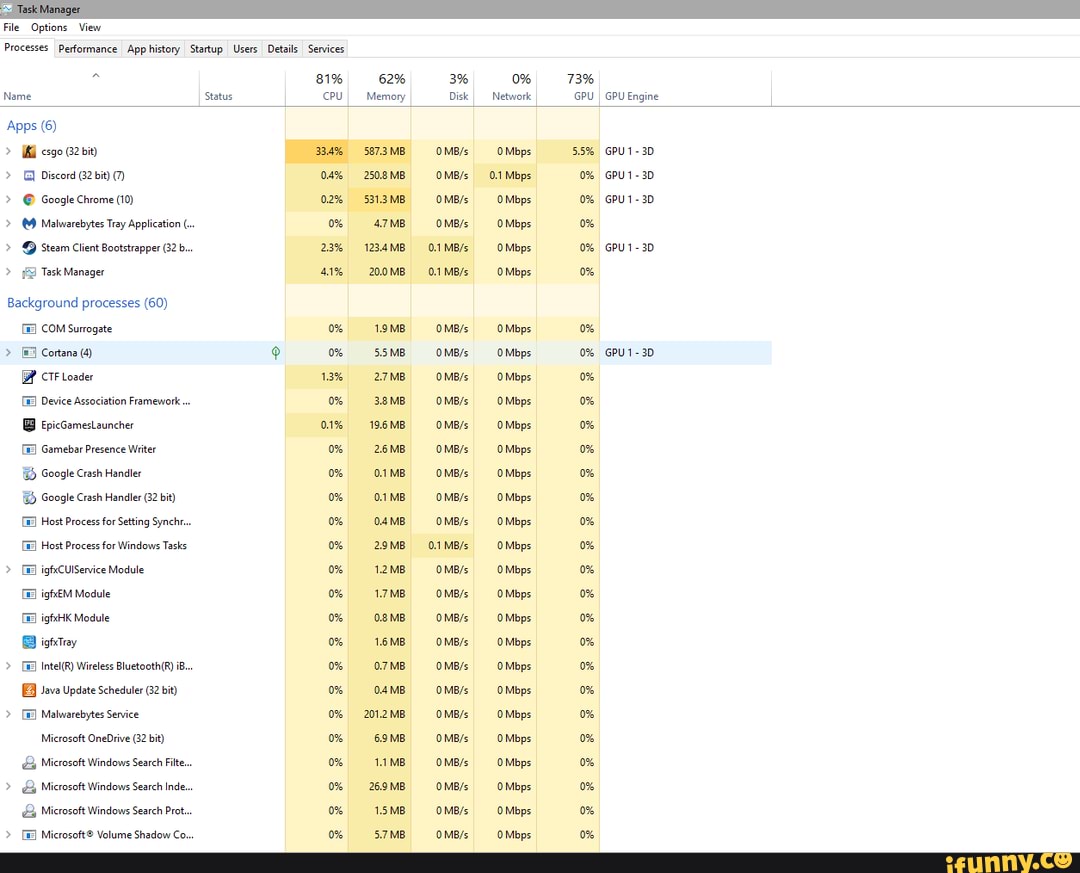Sort processes by Memory column
1080x873 pixels.
pos(380,88)
